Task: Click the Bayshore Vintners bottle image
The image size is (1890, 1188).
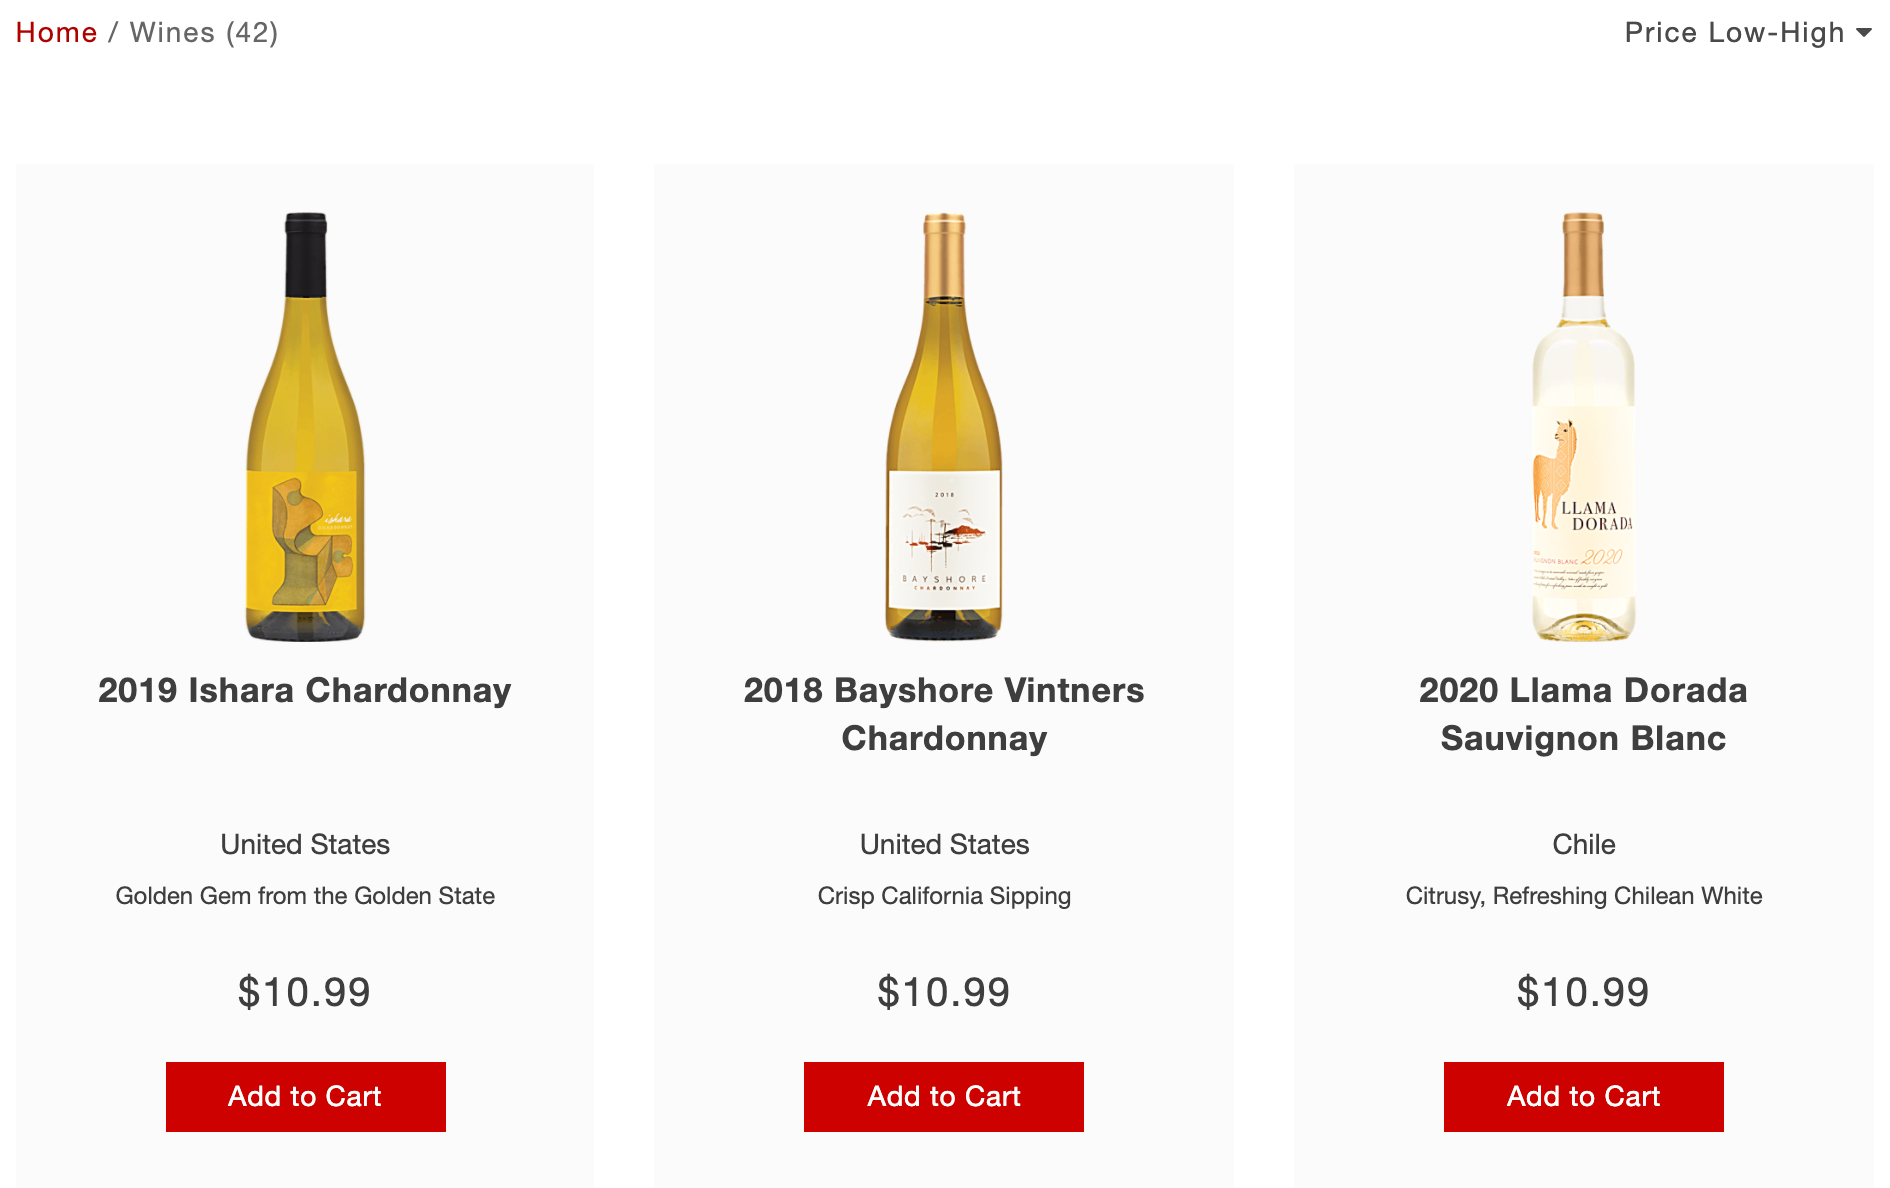Action: pyautogui.click(x=943, y=420)
